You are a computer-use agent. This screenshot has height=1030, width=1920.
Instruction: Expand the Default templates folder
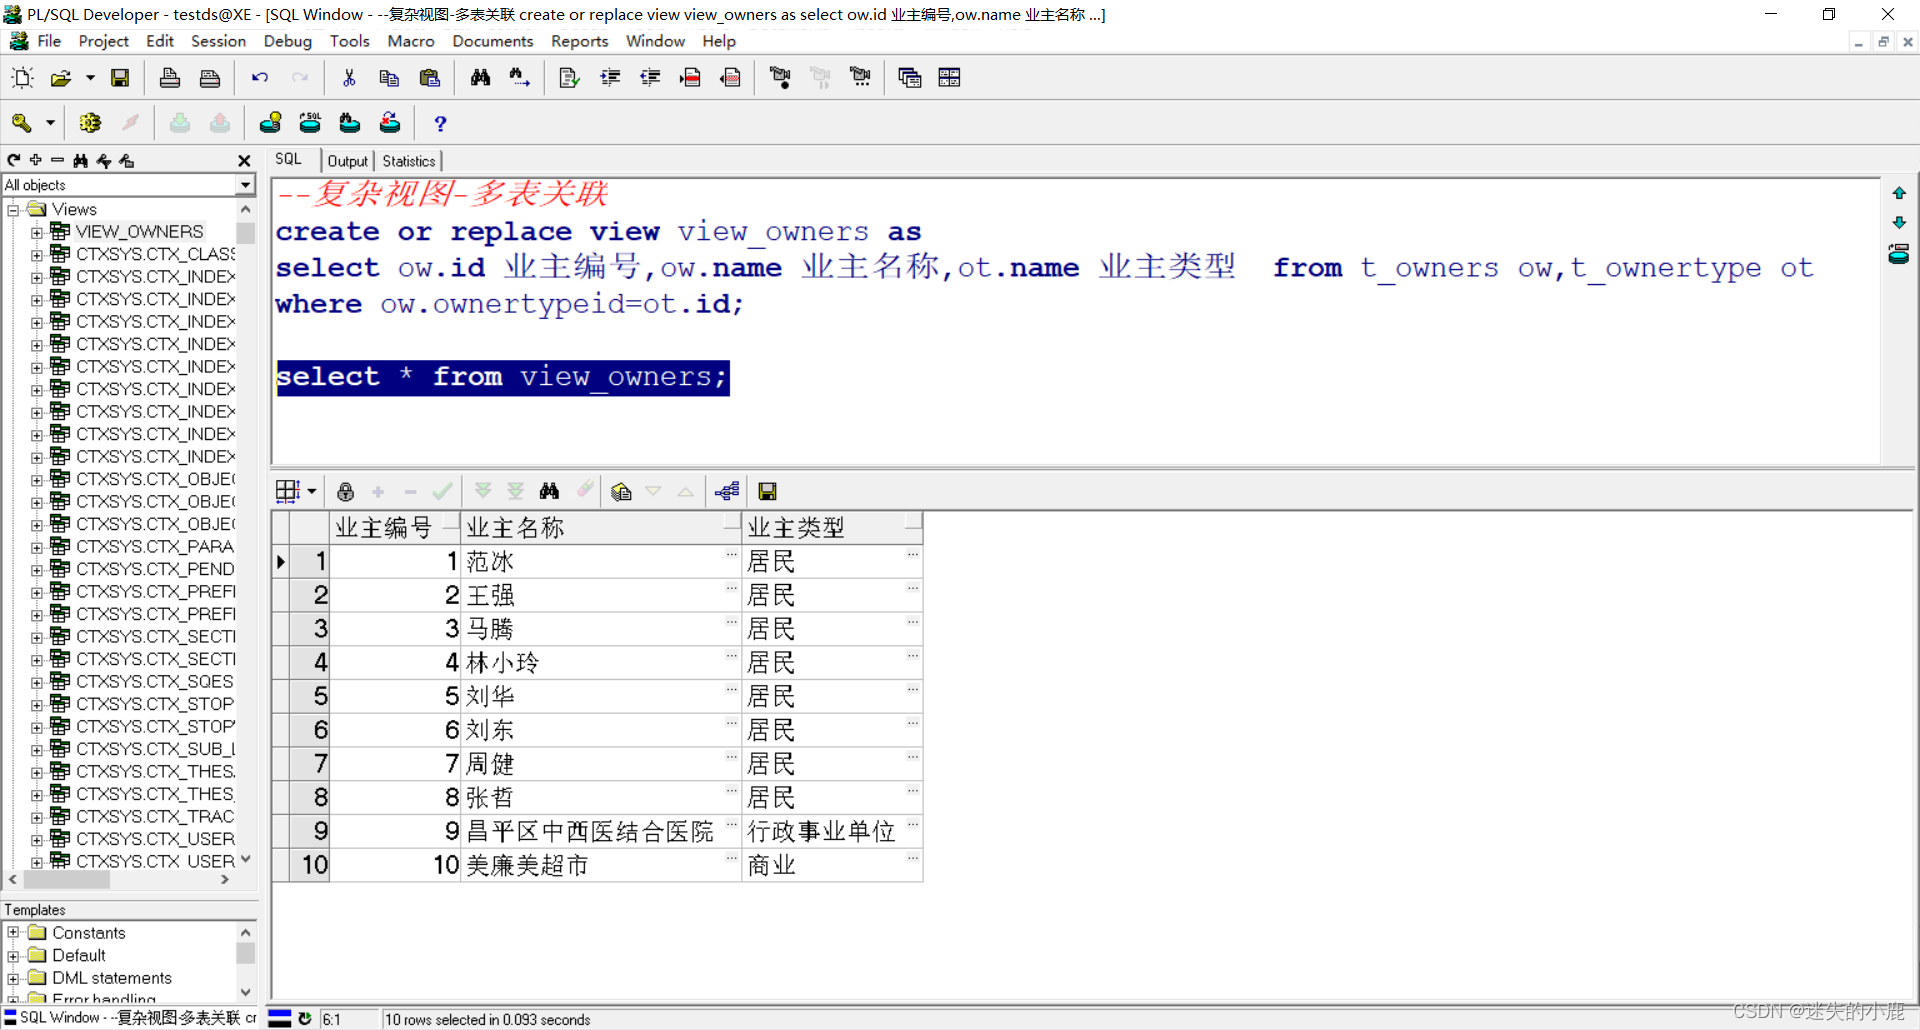(x=14, y=956)
